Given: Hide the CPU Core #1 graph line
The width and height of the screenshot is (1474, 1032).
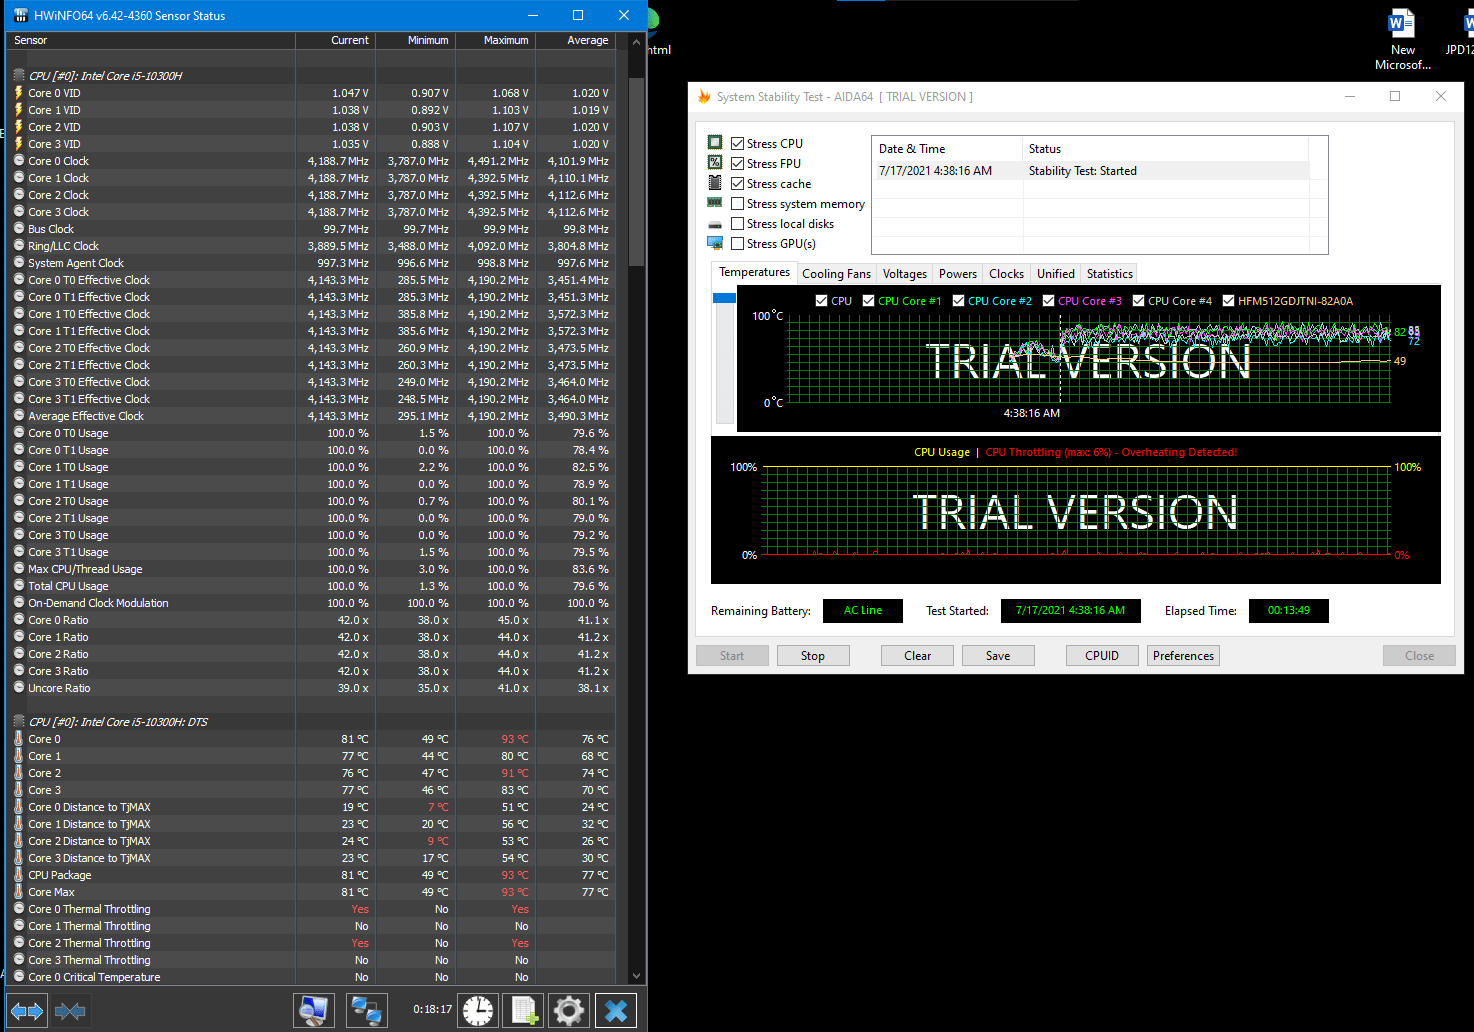Looking at the screenshot, I should click(x=869, y=300).
